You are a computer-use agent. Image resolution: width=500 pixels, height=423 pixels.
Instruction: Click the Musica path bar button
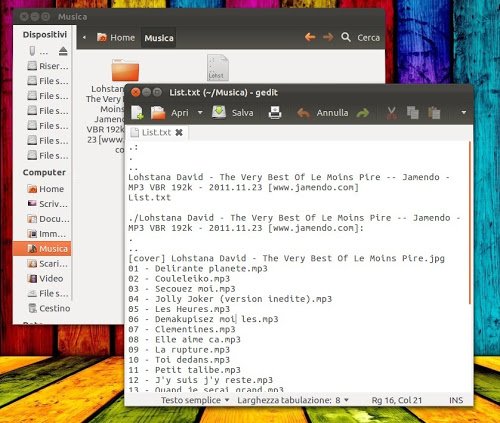(159, 38)
